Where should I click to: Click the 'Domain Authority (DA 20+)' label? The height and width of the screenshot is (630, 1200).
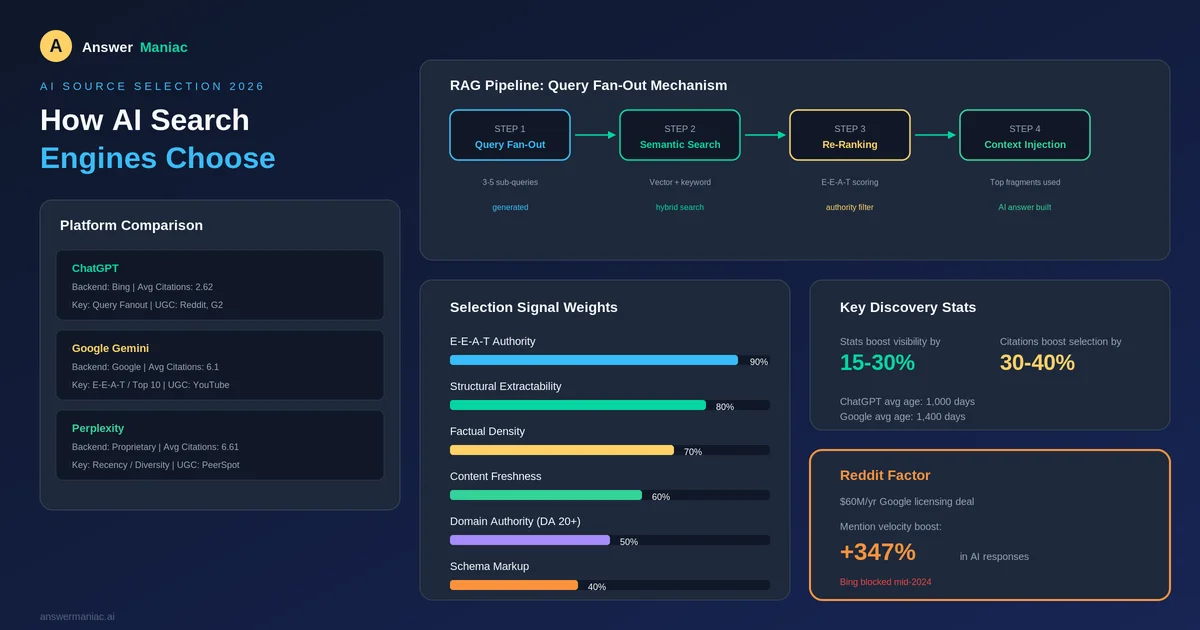tap(515, 521)
